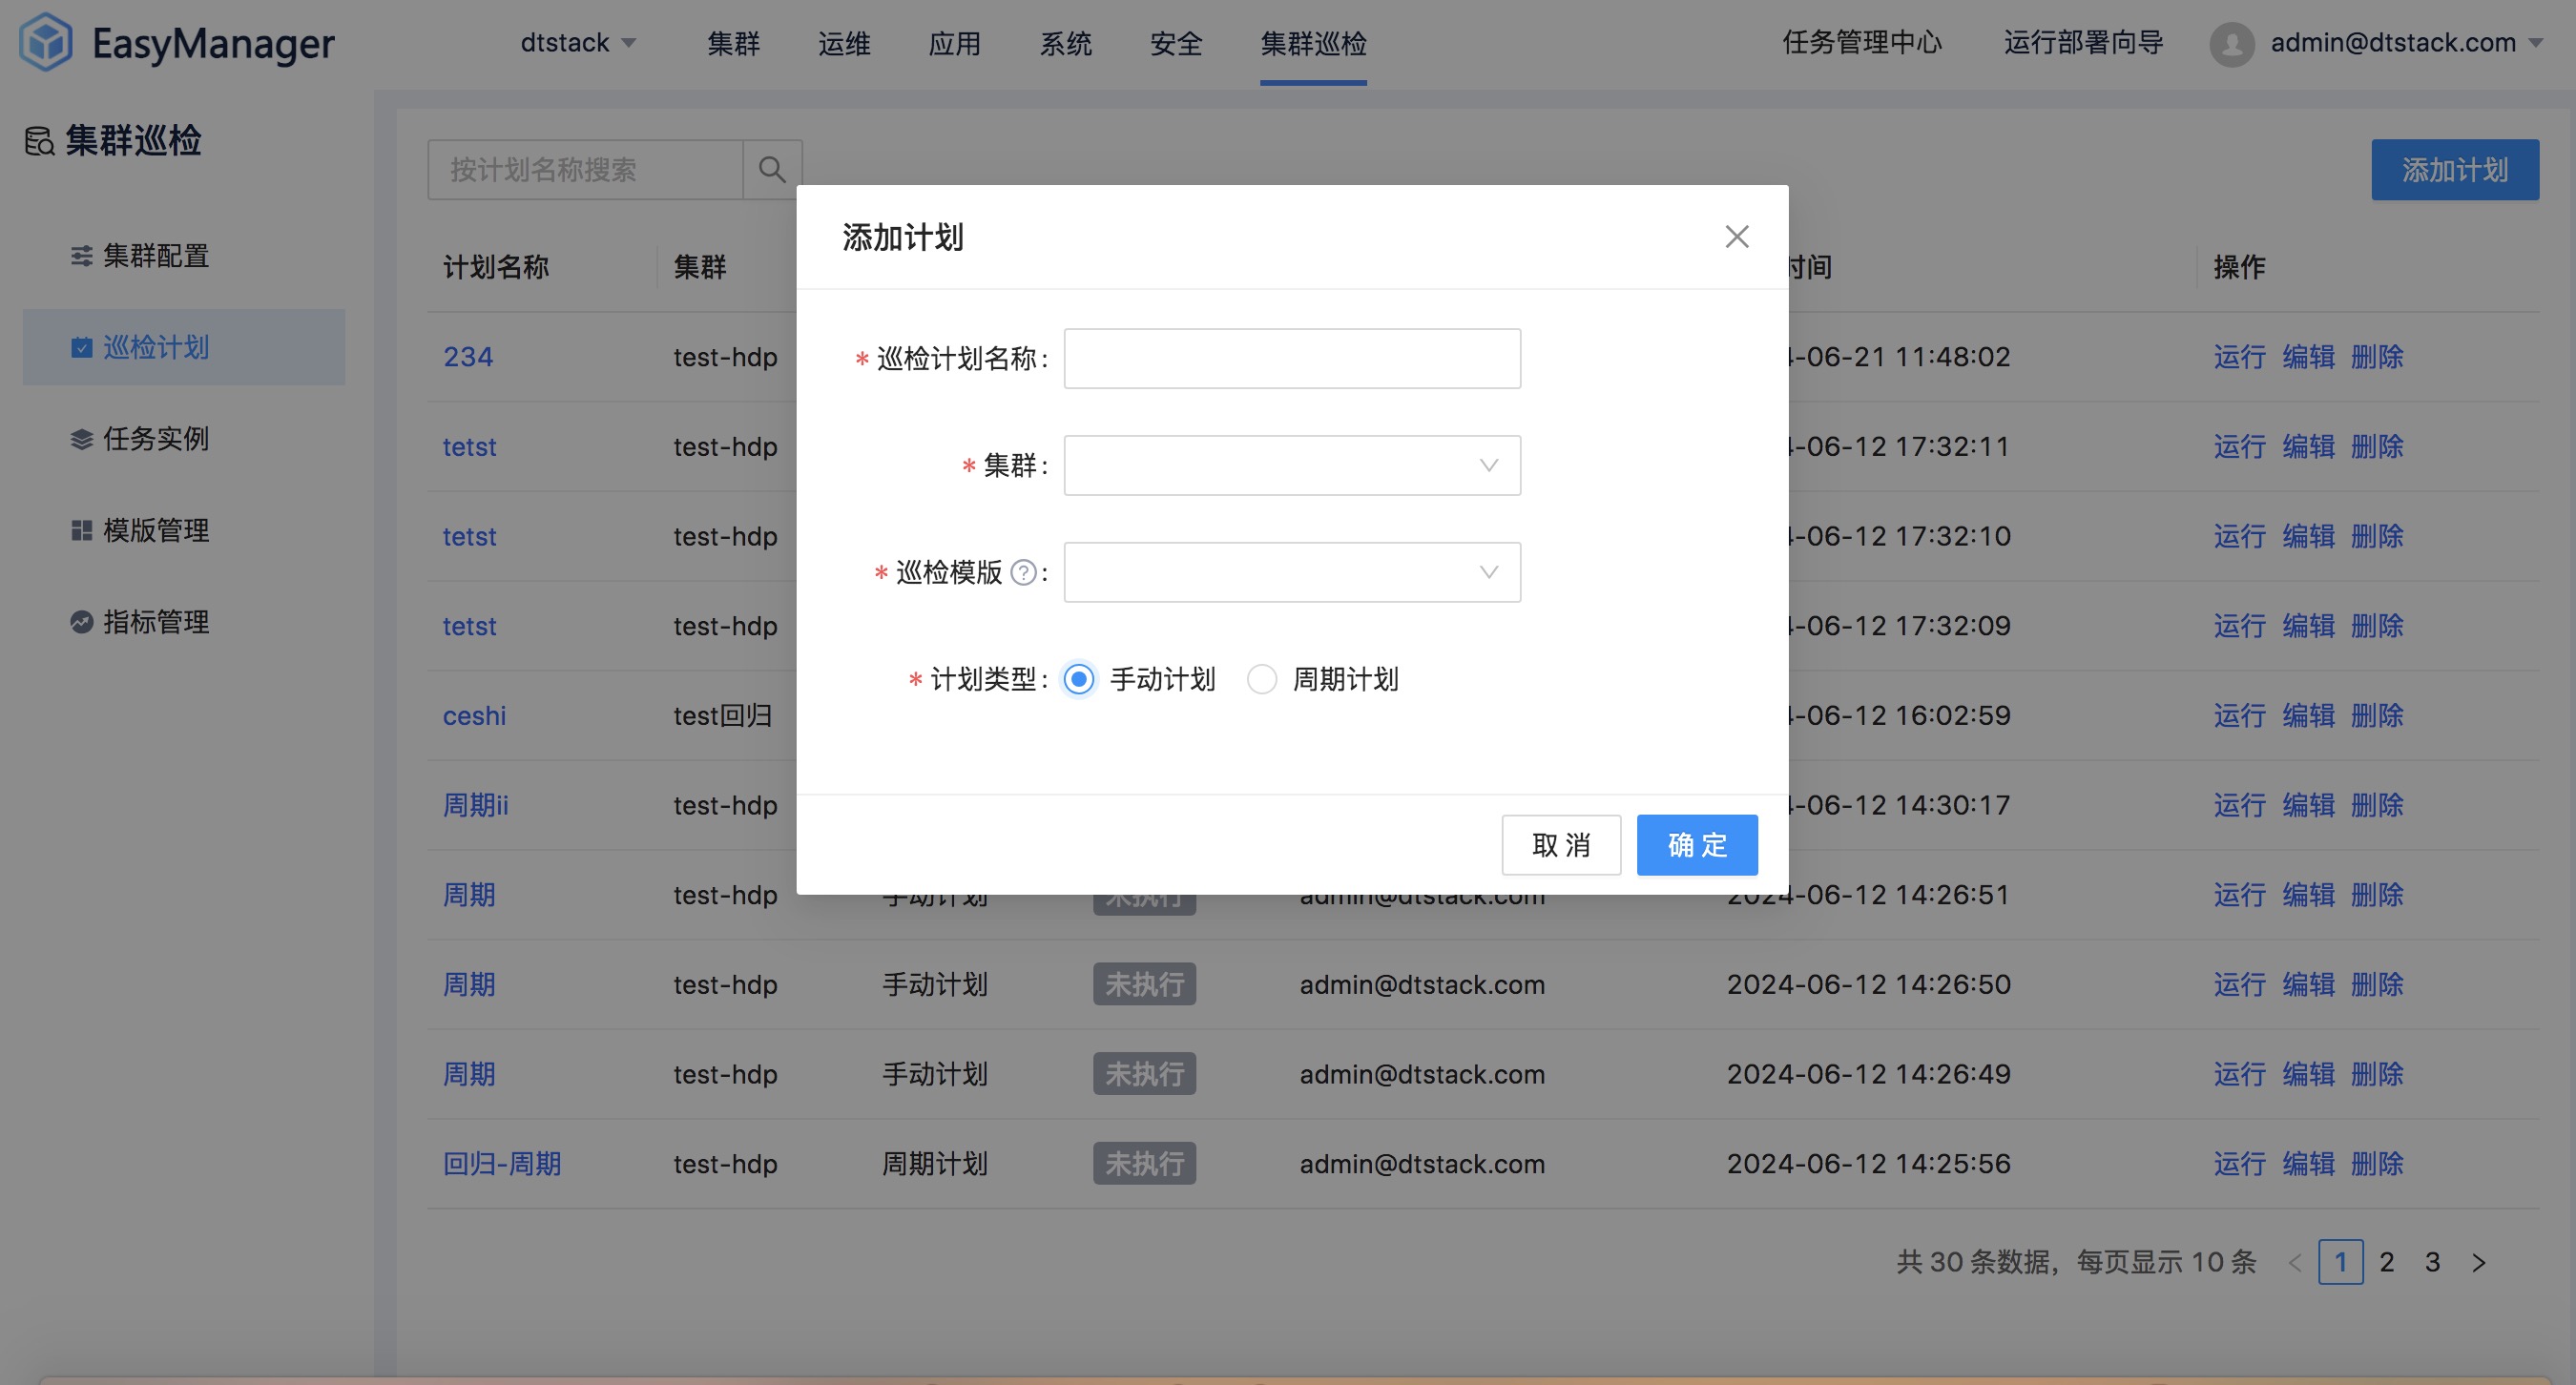The height and width of the screenshot is (1385, 2576).
Task: Switch to 集群巡检 top tab
Action: (x=1313, y=43)
